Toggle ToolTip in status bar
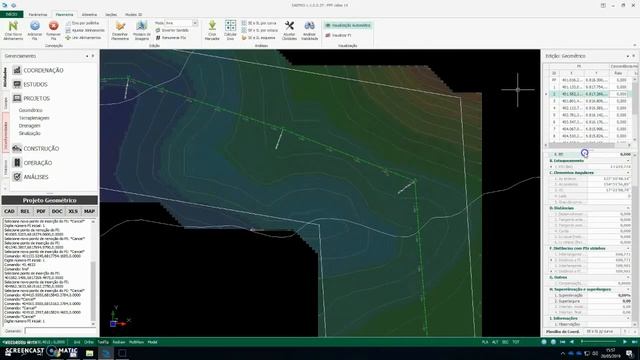Screen dimensions: 640x360 tap(103, 342)
